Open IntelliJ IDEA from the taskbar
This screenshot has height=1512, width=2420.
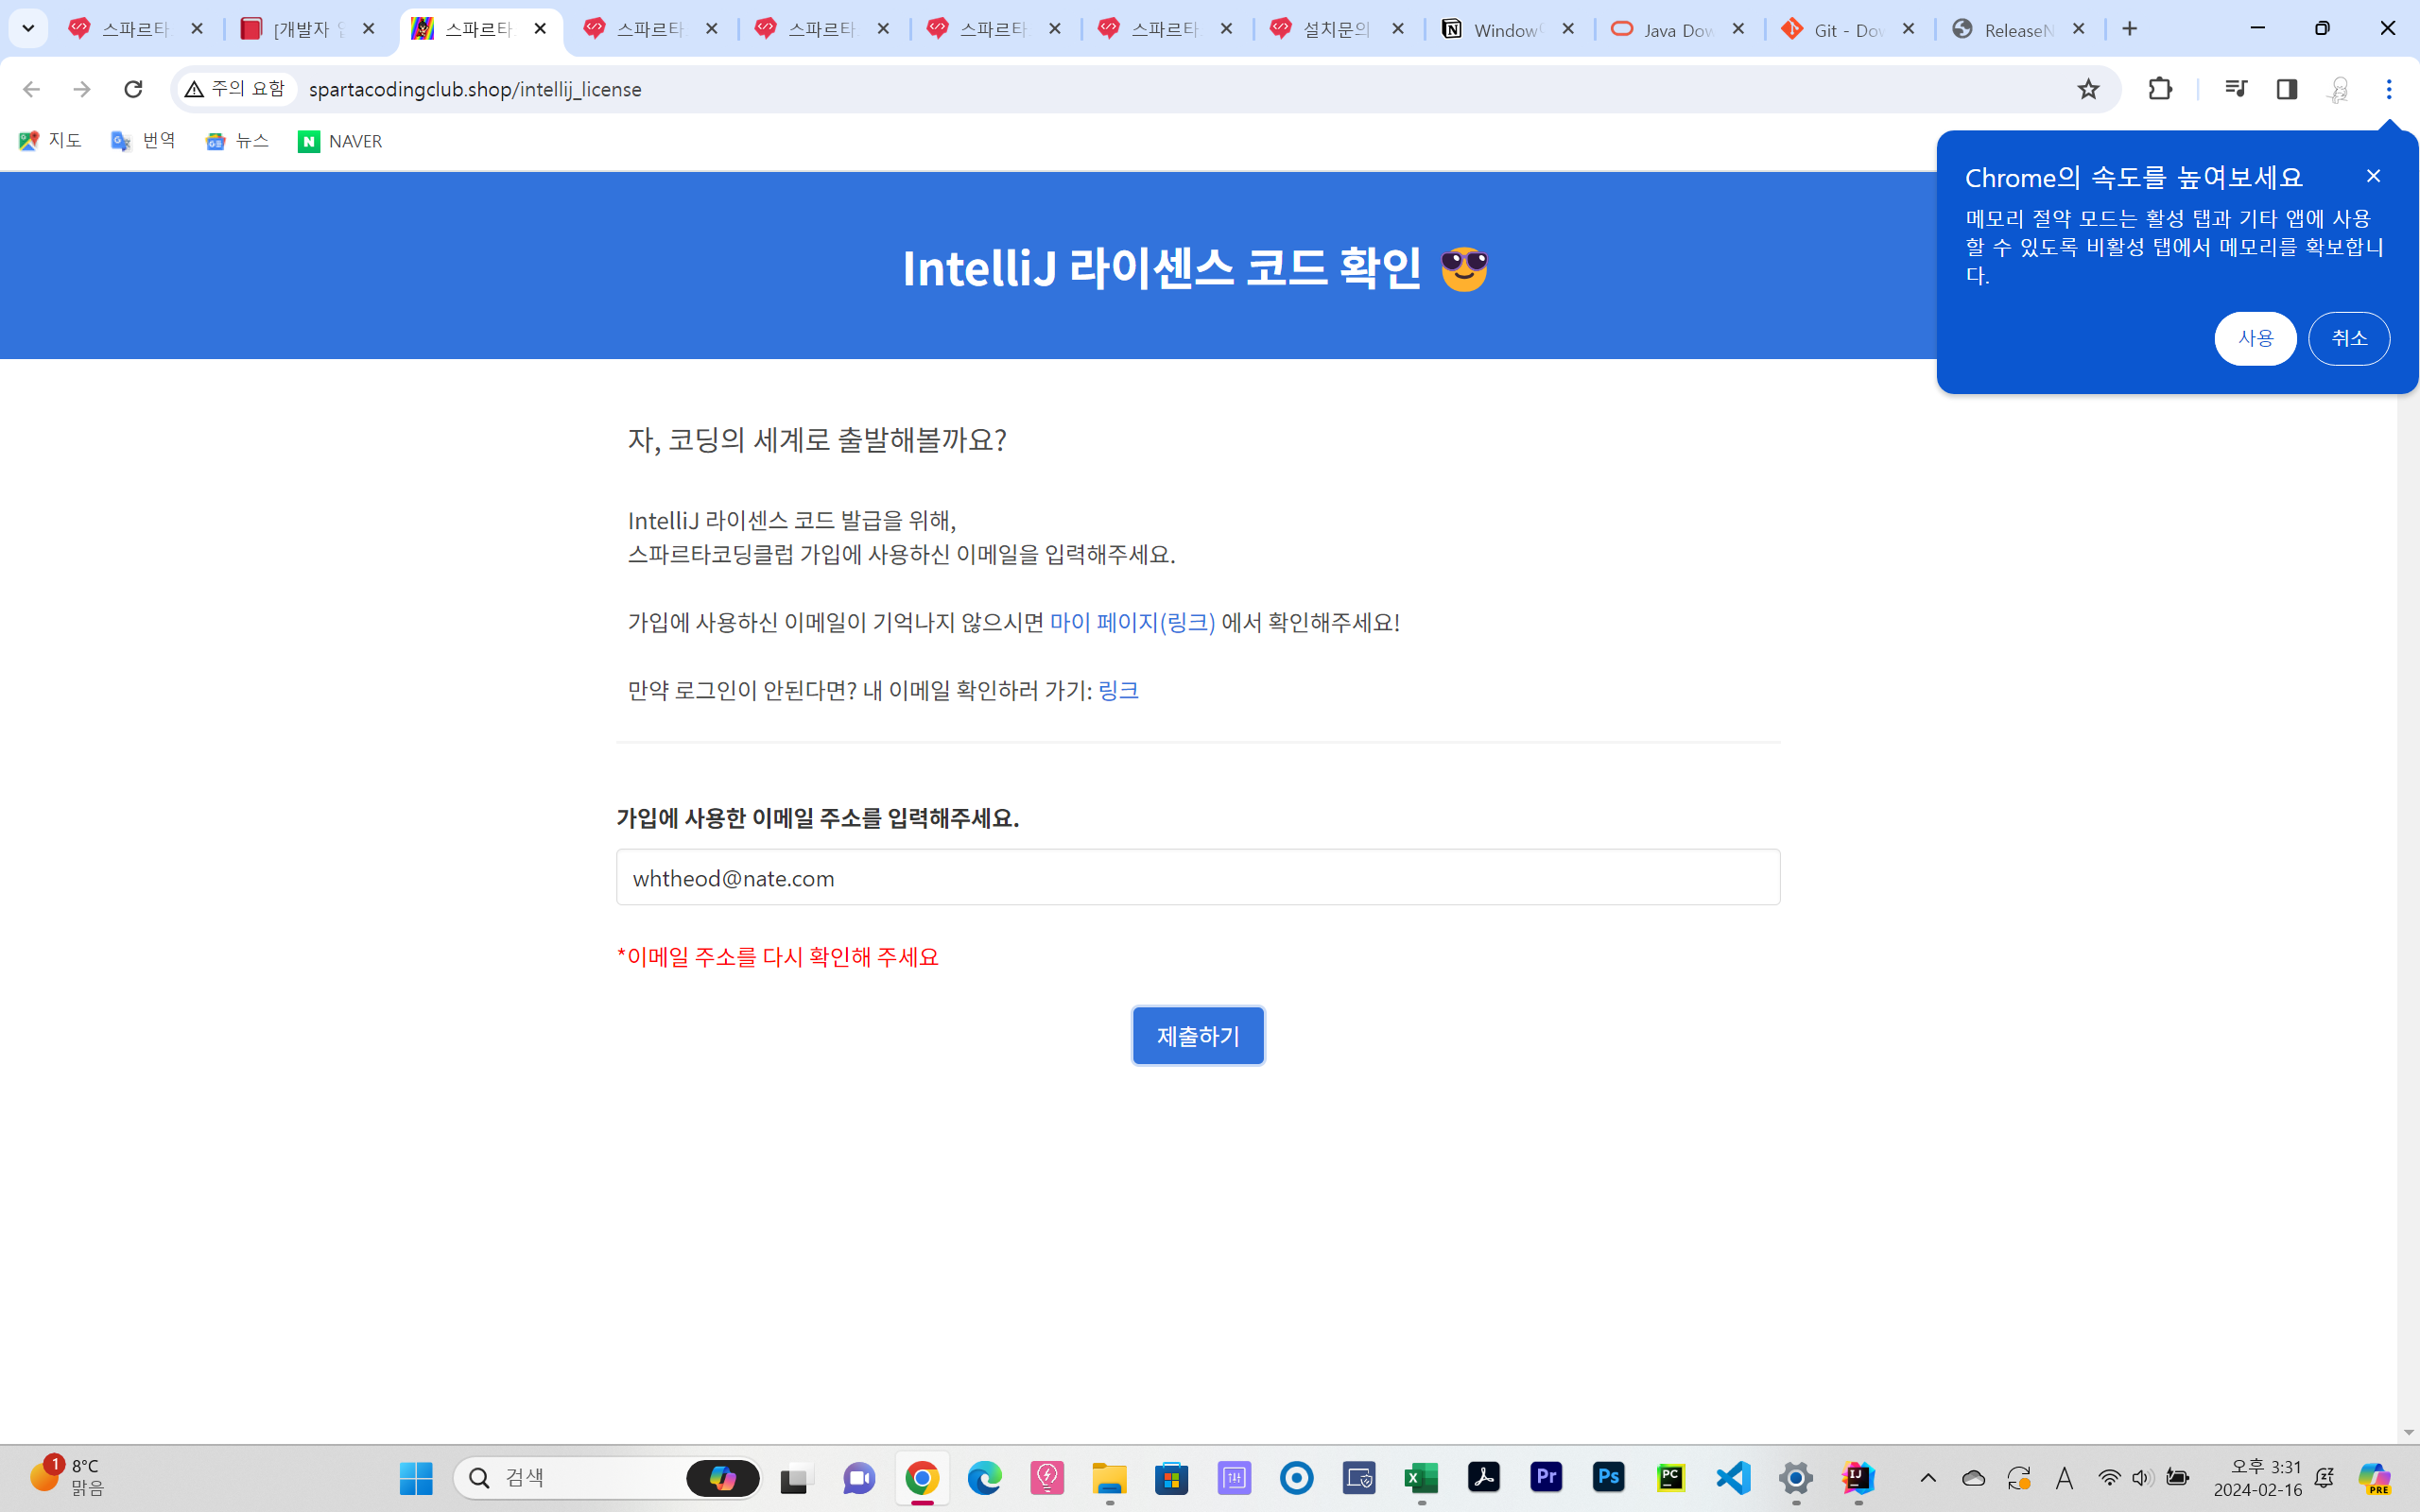click(1858, 1477)
